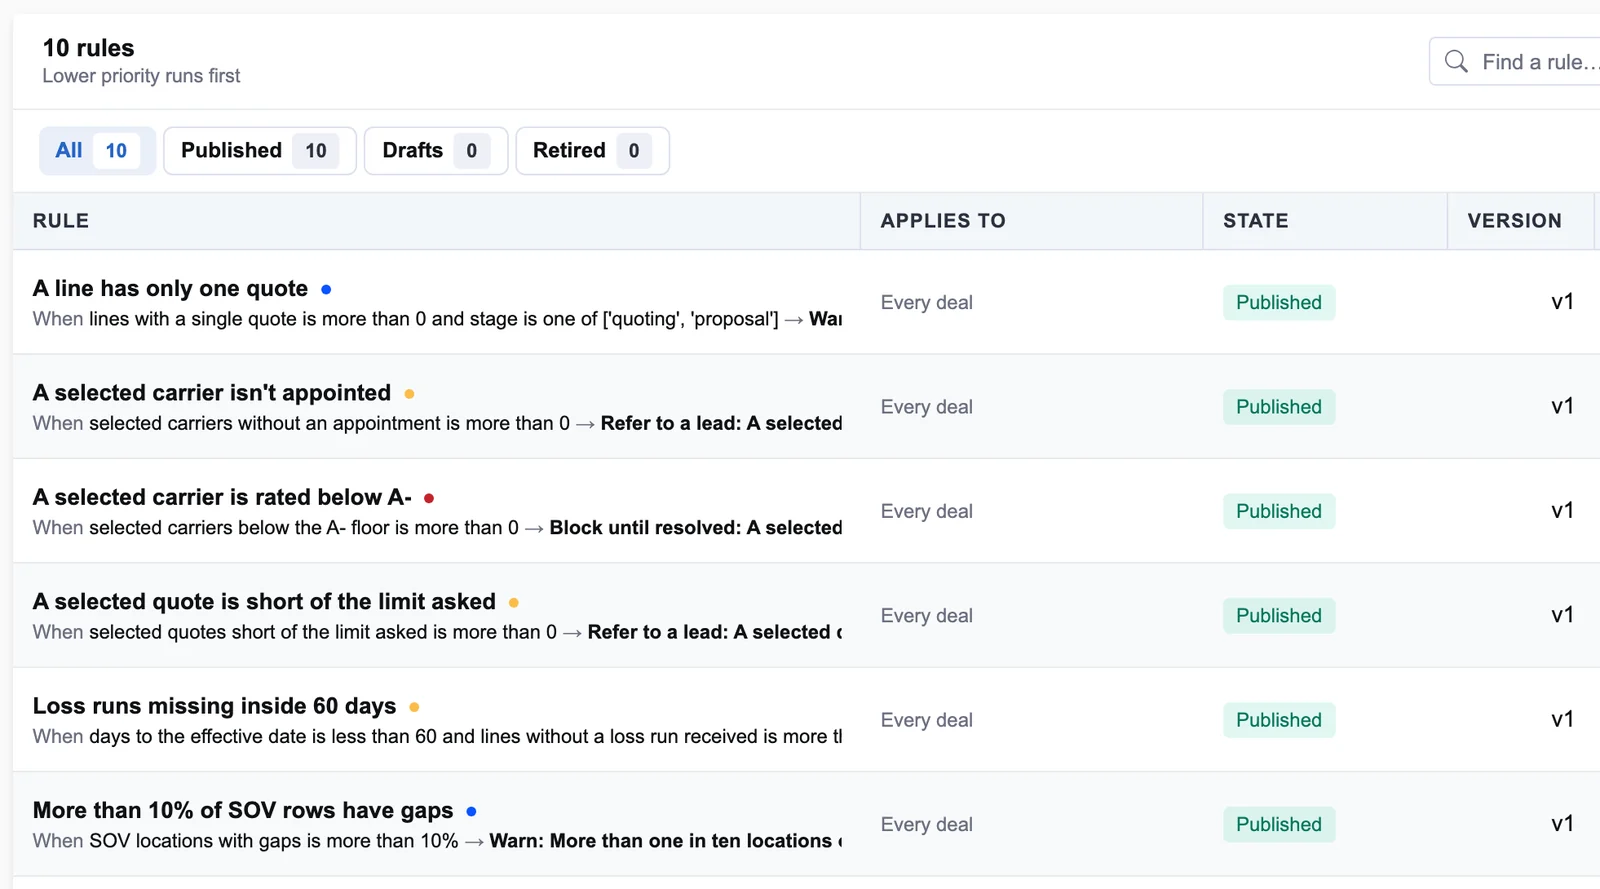Click Published badge for 'A line has only one quote'
1600x889 pixels.
pyautogui.click(x=1279, y=303)
